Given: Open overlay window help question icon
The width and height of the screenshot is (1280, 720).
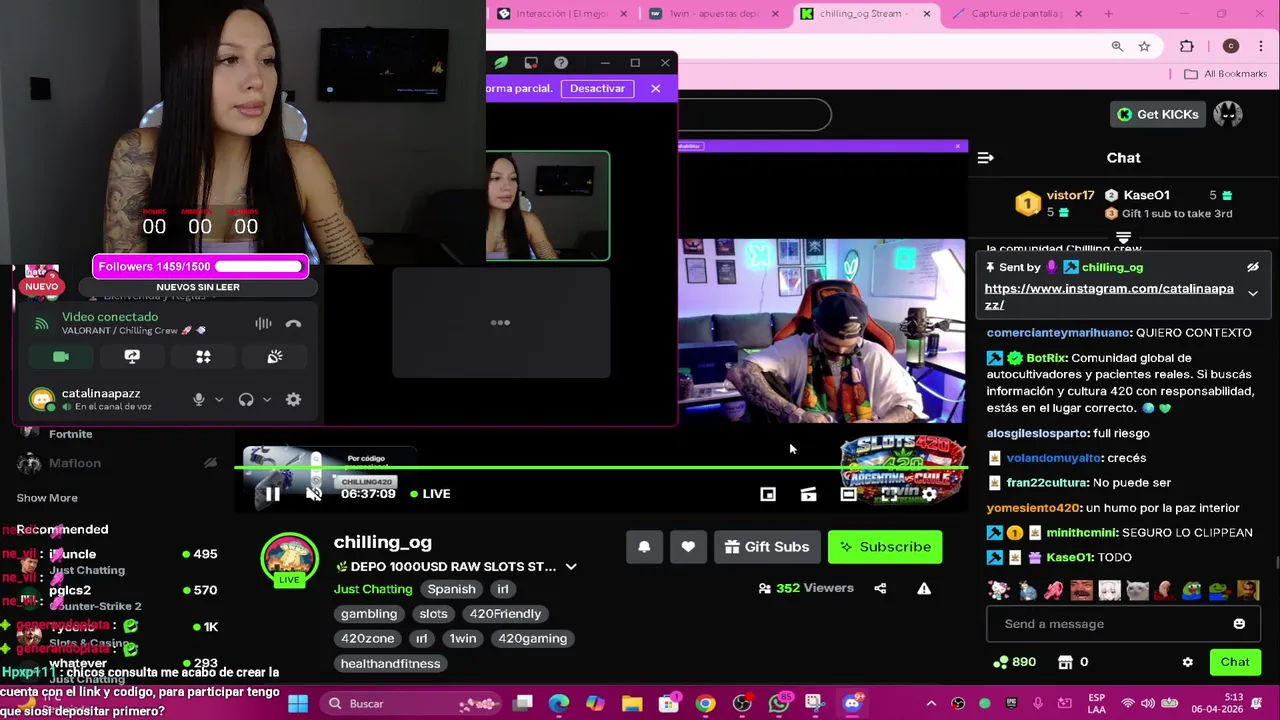Looking at the screenshot, I should pyautogui.click(x=561, y=63).
